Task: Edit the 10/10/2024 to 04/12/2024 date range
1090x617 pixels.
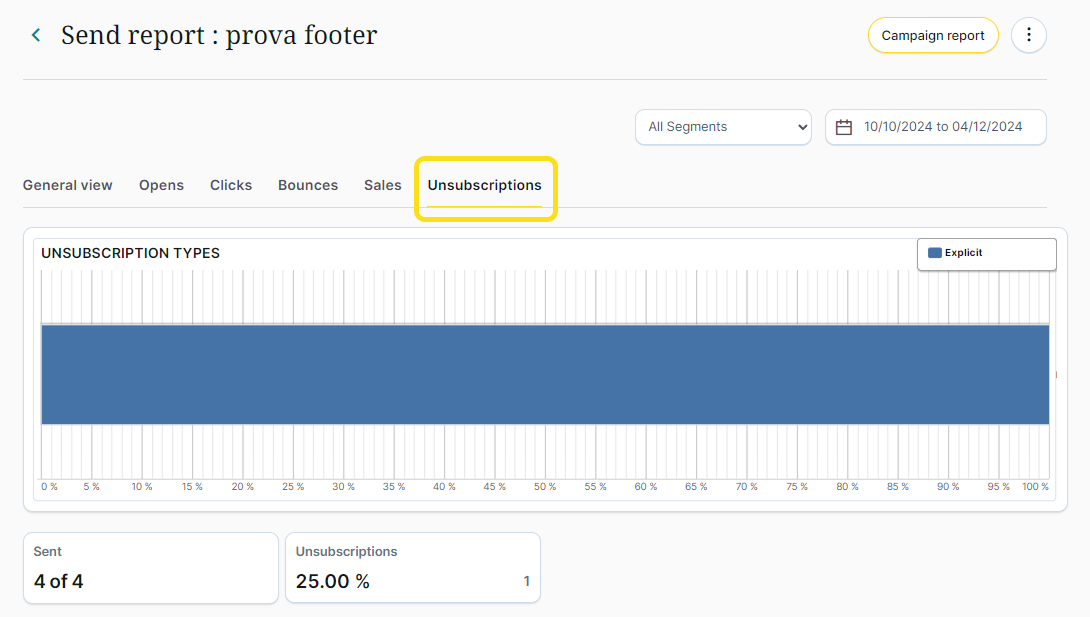Action: click(943, 127)
